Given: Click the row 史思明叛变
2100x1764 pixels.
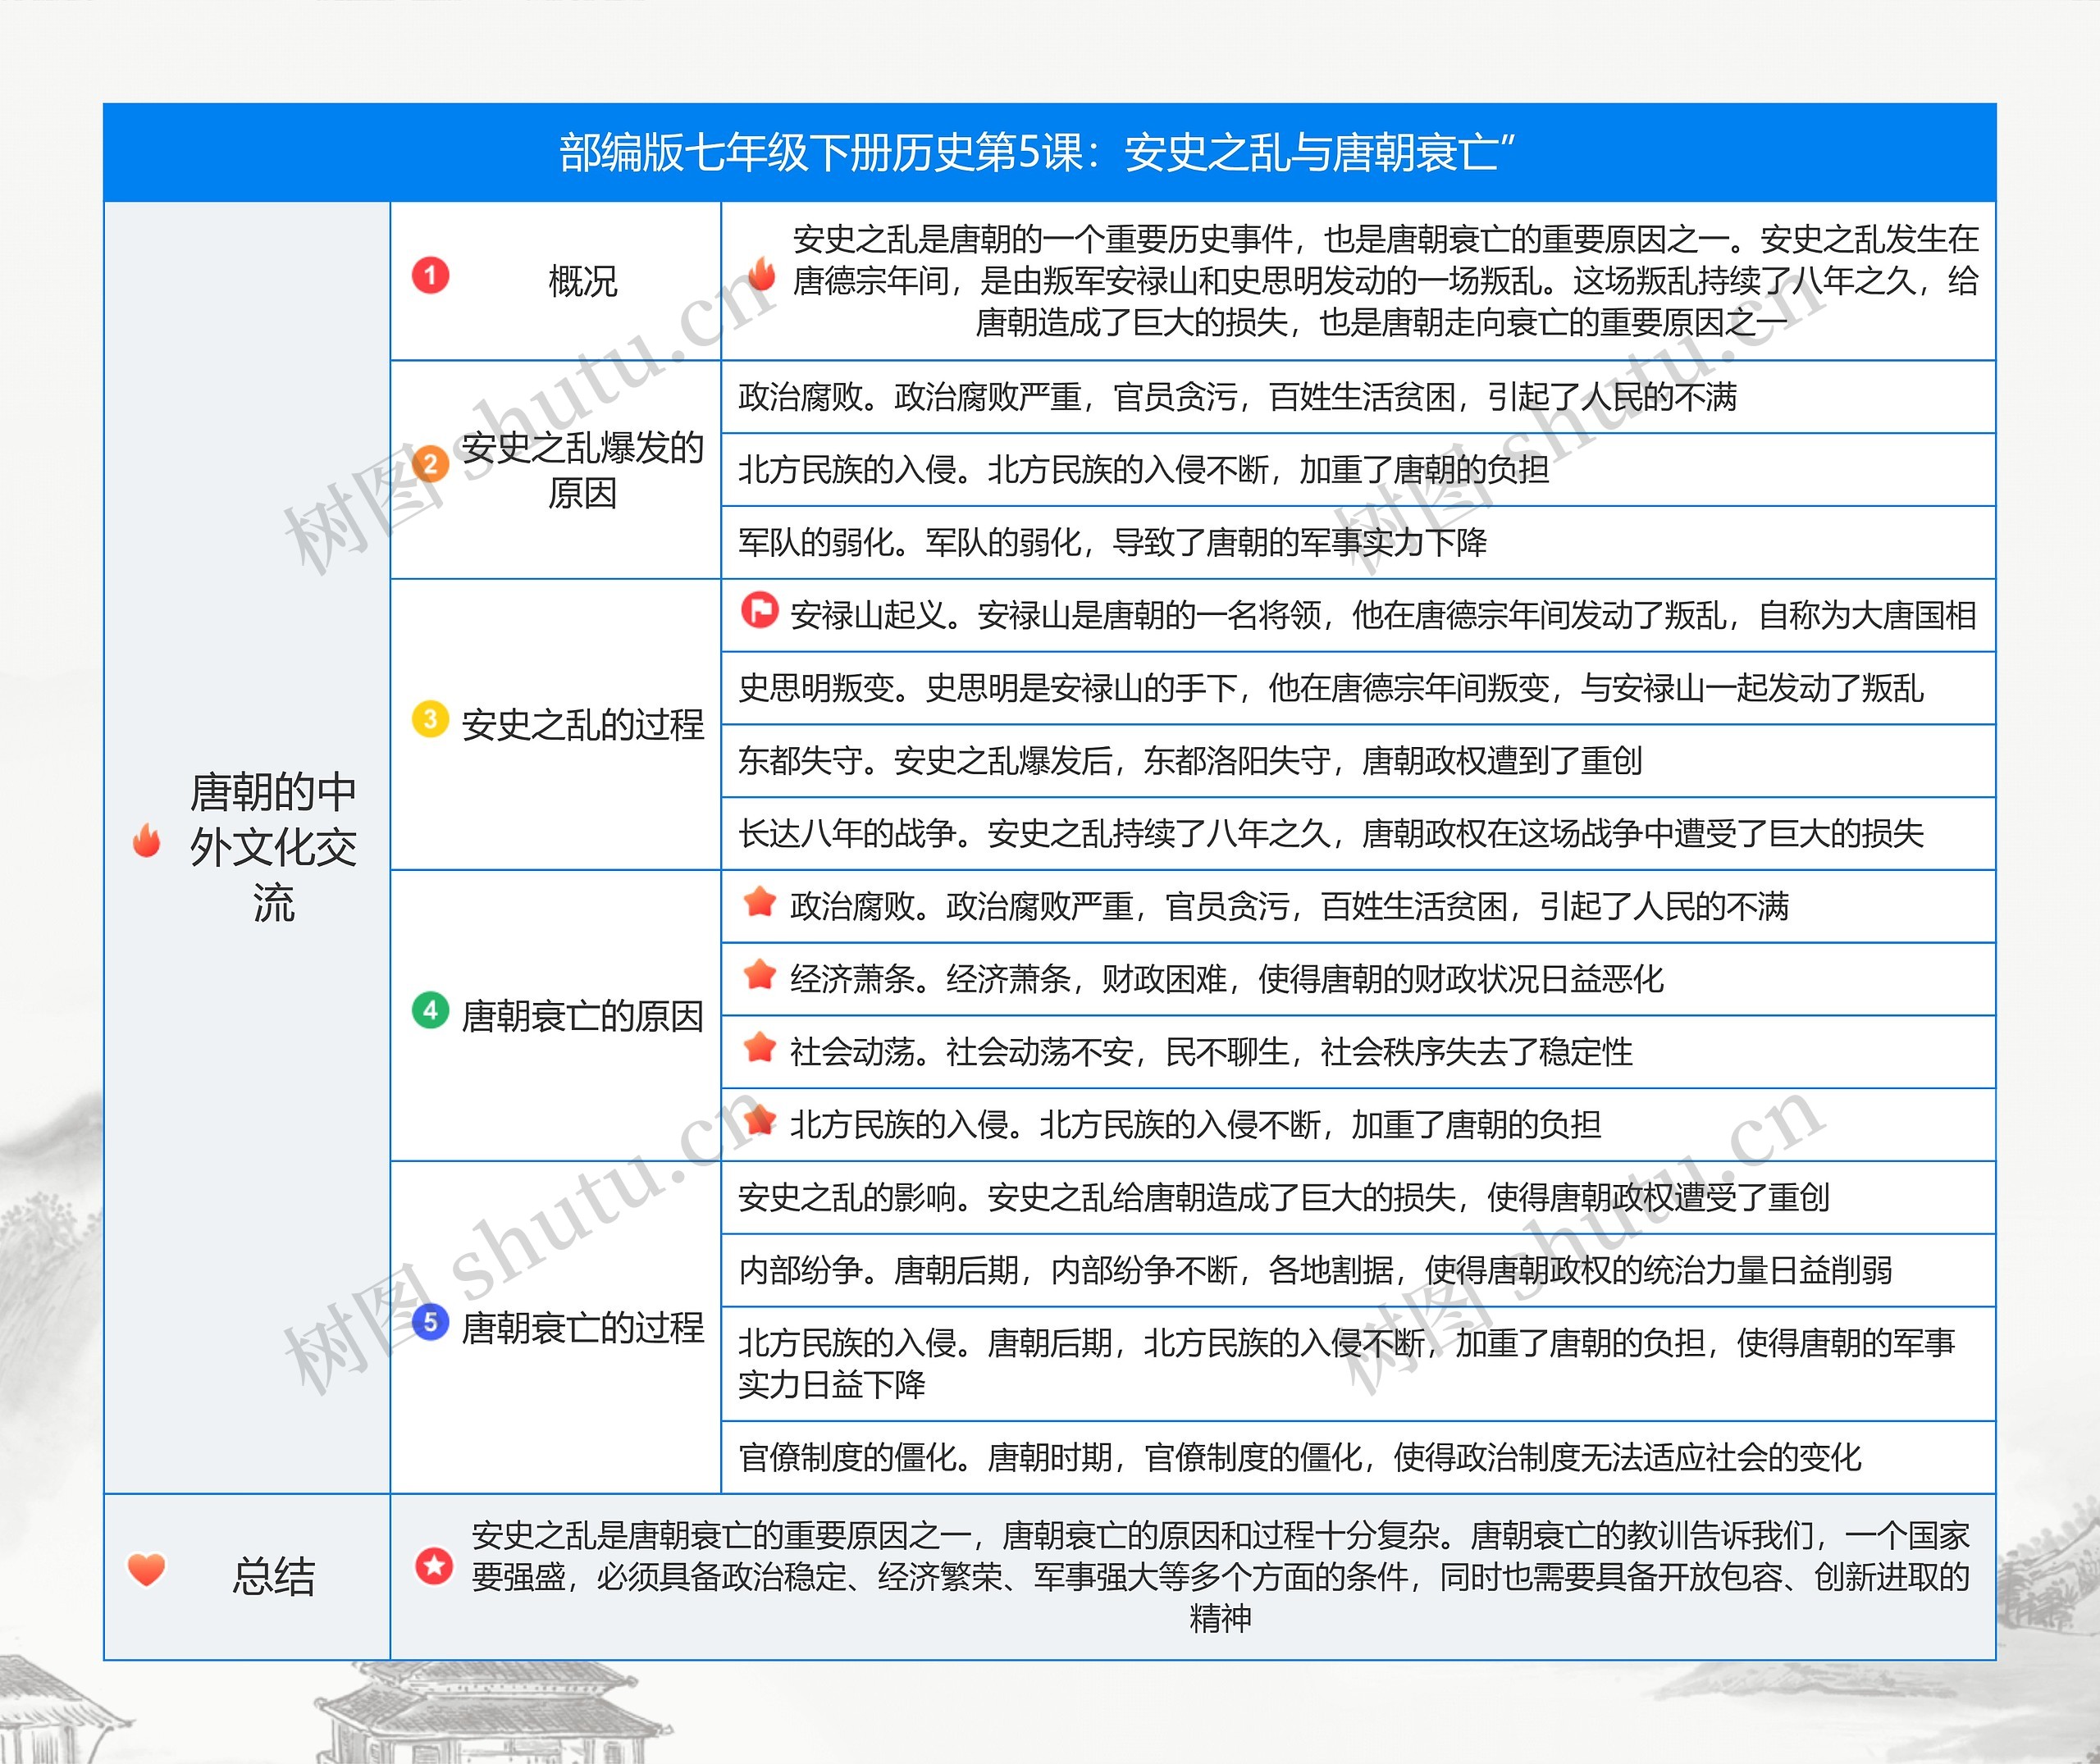Looking at the screenshot, I should point(1358,688).
